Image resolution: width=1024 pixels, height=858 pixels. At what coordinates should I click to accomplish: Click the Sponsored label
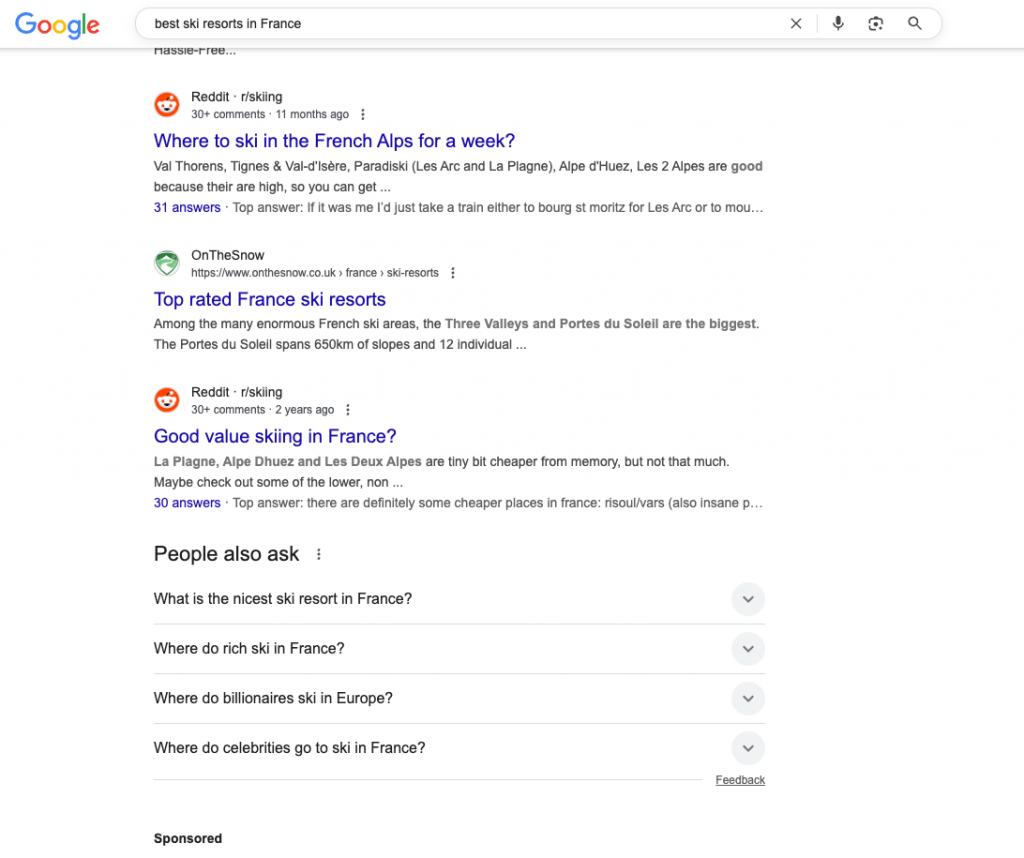pos(188,838)
